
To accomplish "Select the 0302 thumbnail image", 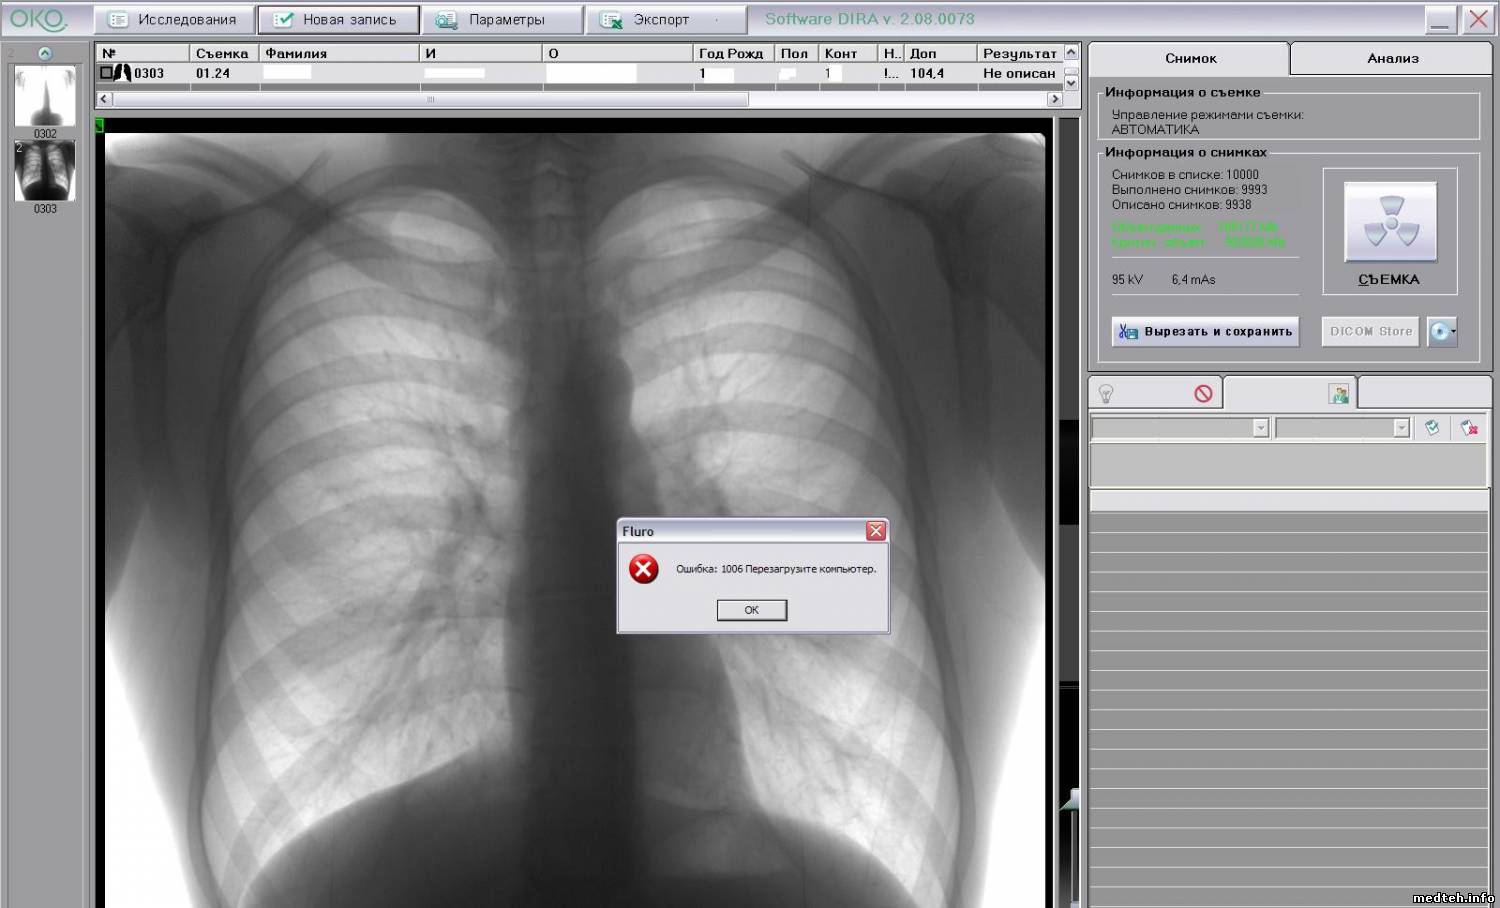I will [45, 97].
